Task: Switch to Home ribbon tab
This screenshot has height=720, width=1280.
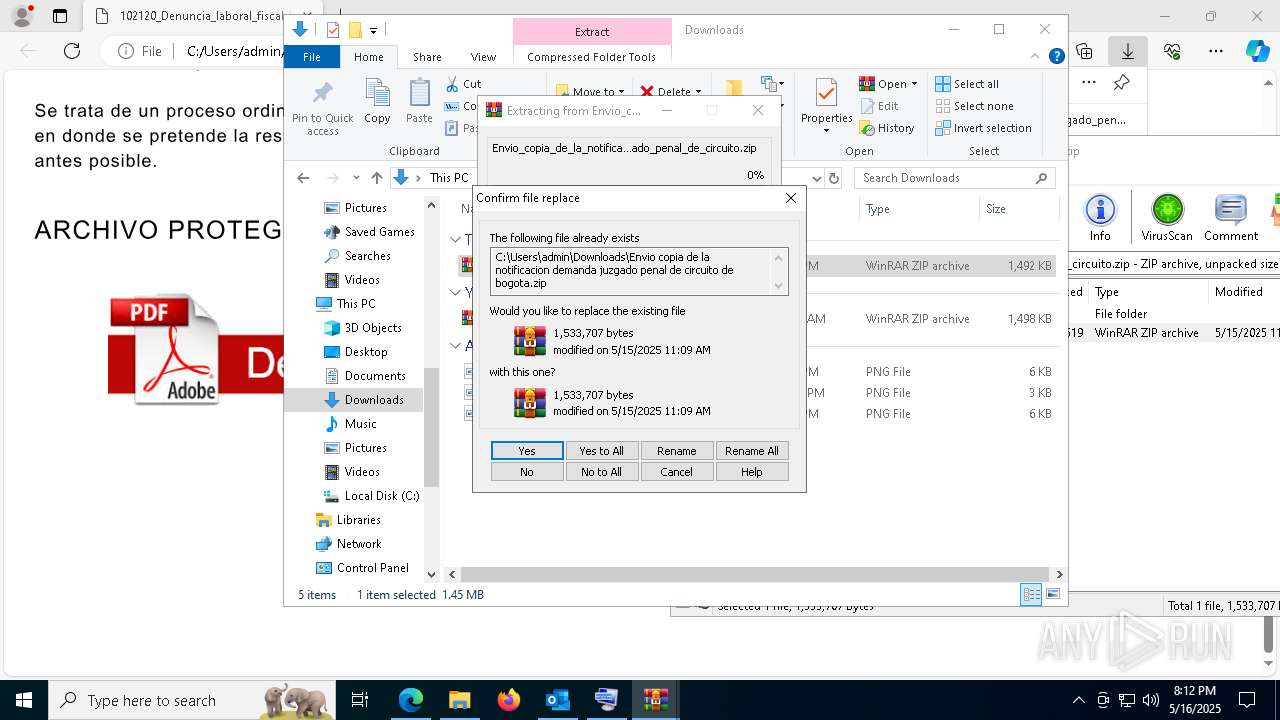Action: (368, 57)
